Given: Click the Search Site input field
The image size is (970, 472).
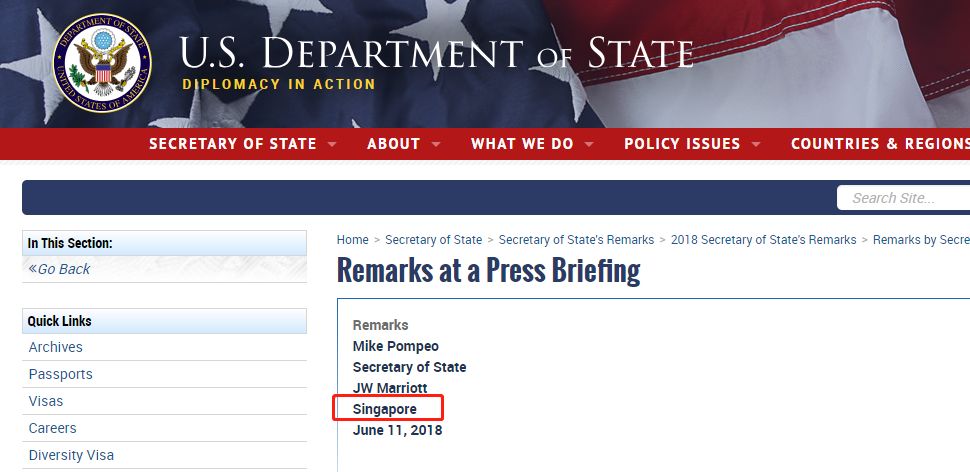Looking at the screenshot, I should coord(906,198).
